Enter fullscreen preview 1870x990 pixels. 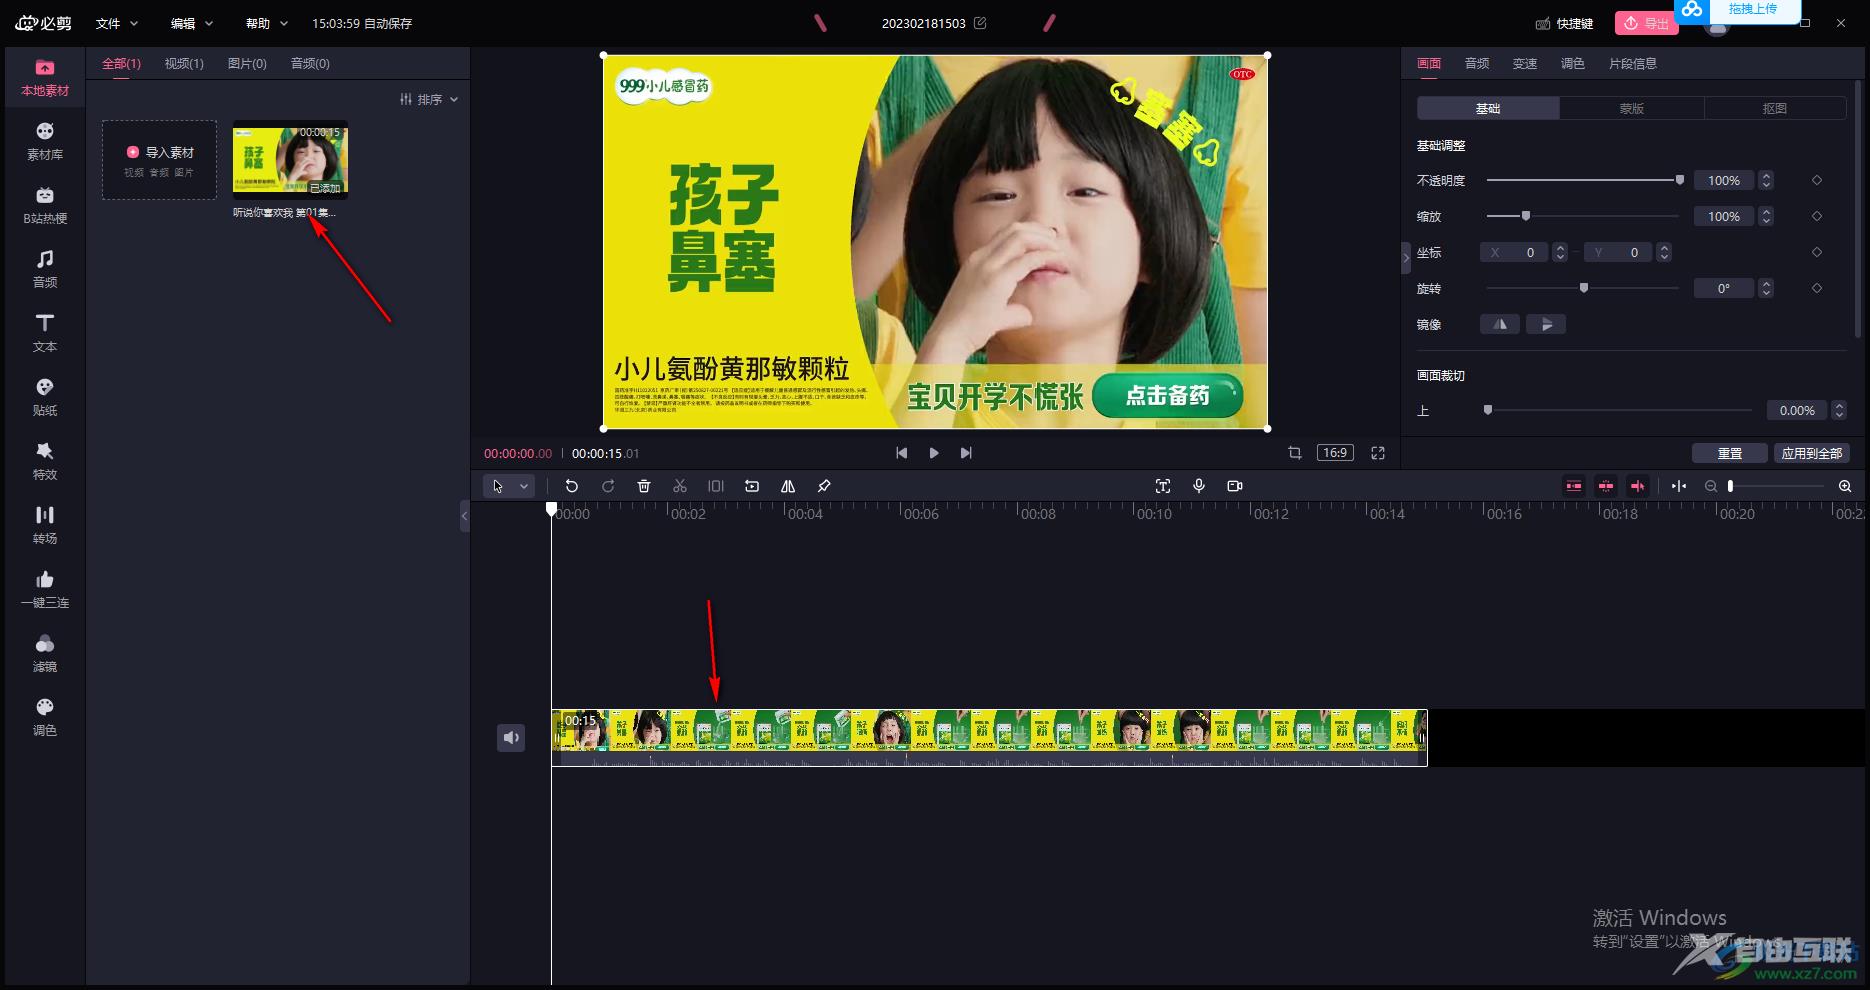tap(1378, 453)
